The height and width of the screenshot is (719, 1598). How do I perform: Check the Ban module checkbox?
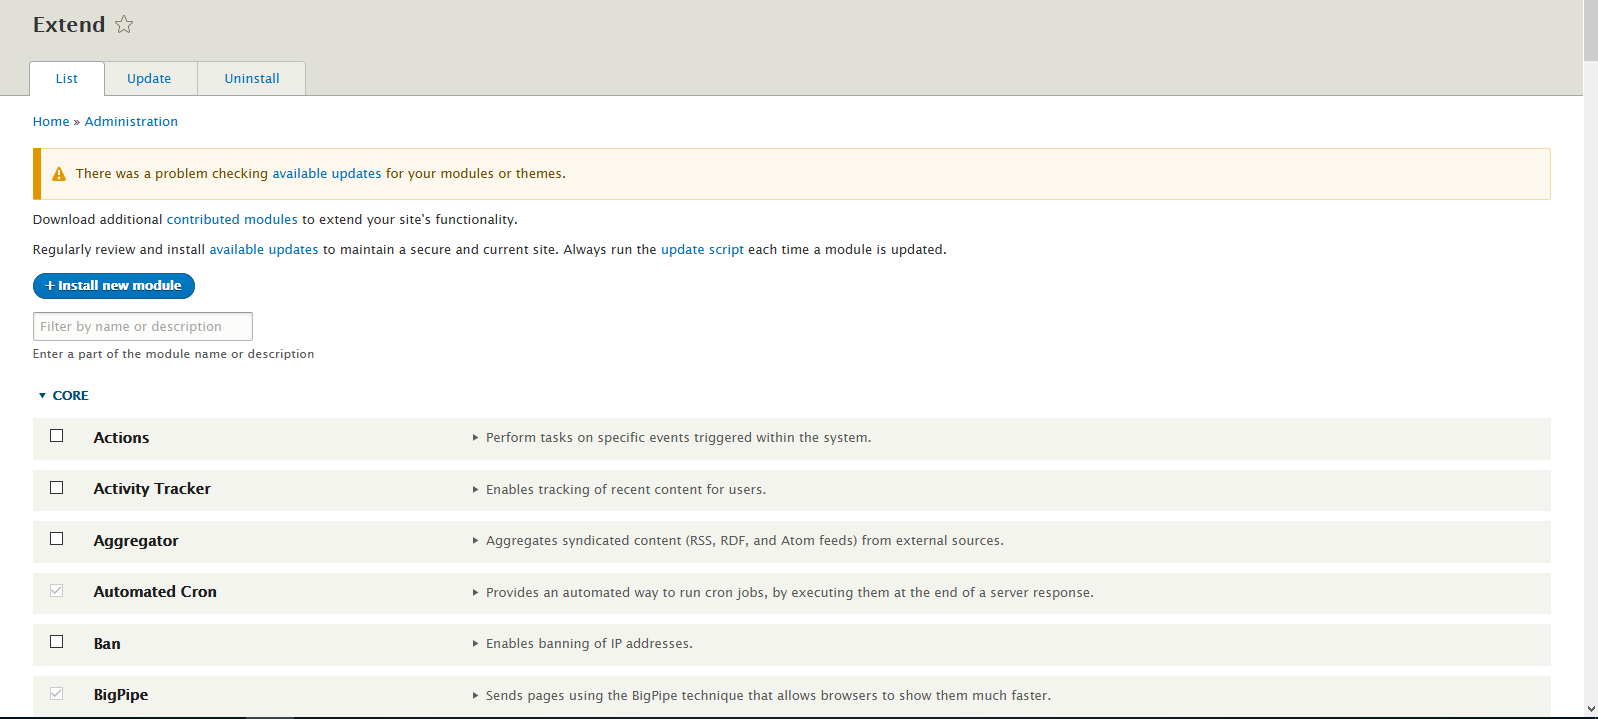coord(56,642)
